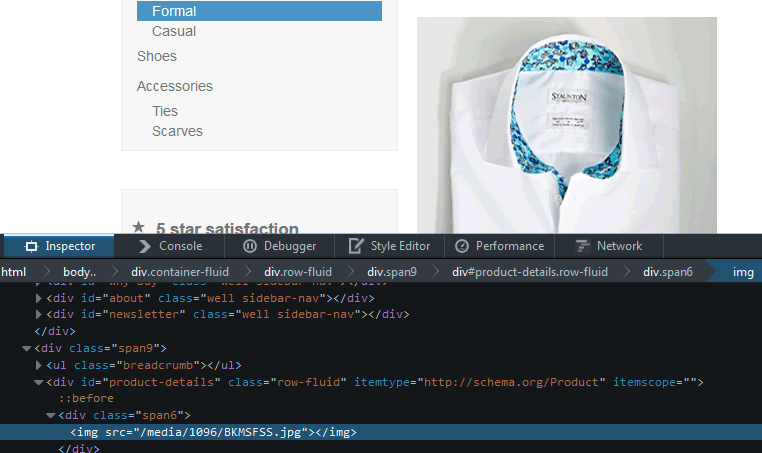Click the ul class="breadcrumb" markup line
762x453 pixels.
[144, 365]
